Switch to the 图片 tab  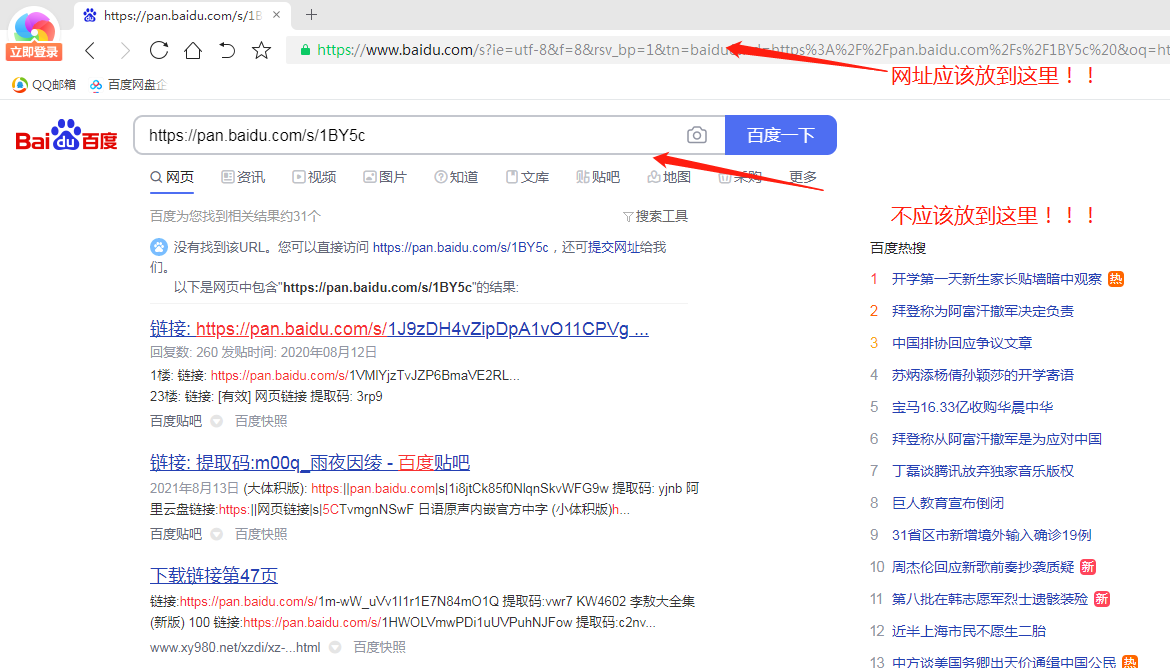coord(385,177)
